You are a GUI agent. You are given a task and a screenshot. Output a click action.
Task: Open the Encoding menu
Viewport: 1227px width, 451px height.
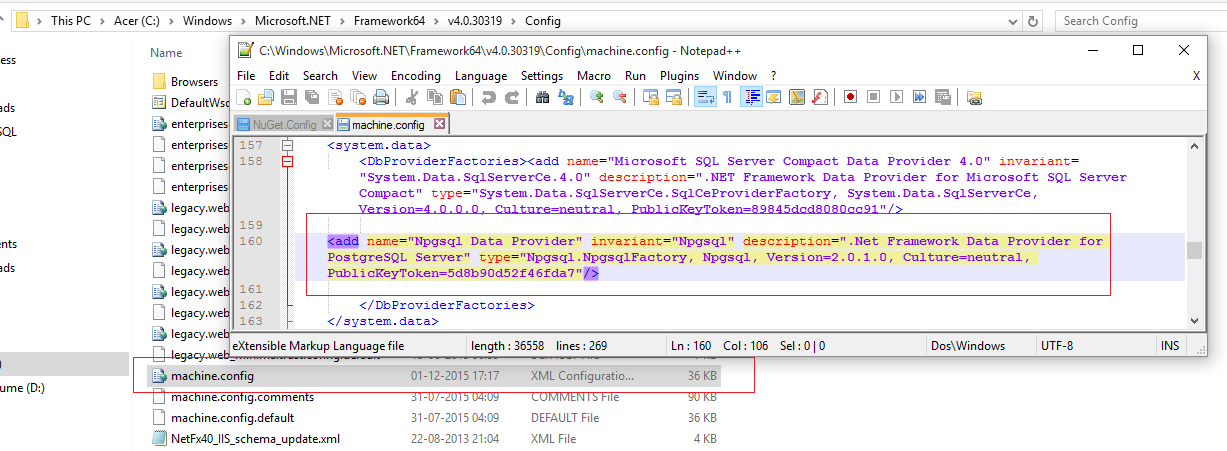[x=415, y=76]
